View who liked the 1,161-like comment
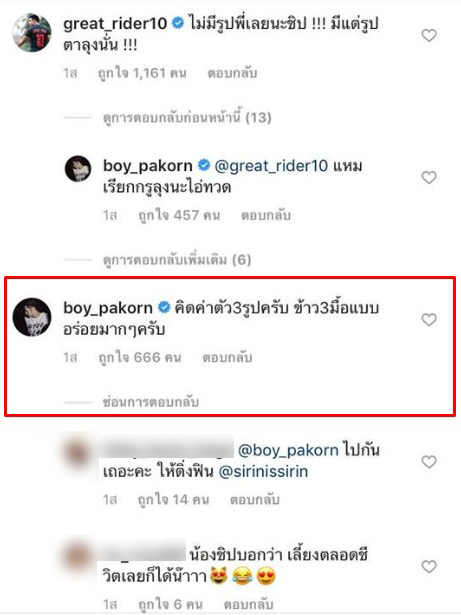The height and width of the screenshot is (615, 461). click(x=142, y=73)
